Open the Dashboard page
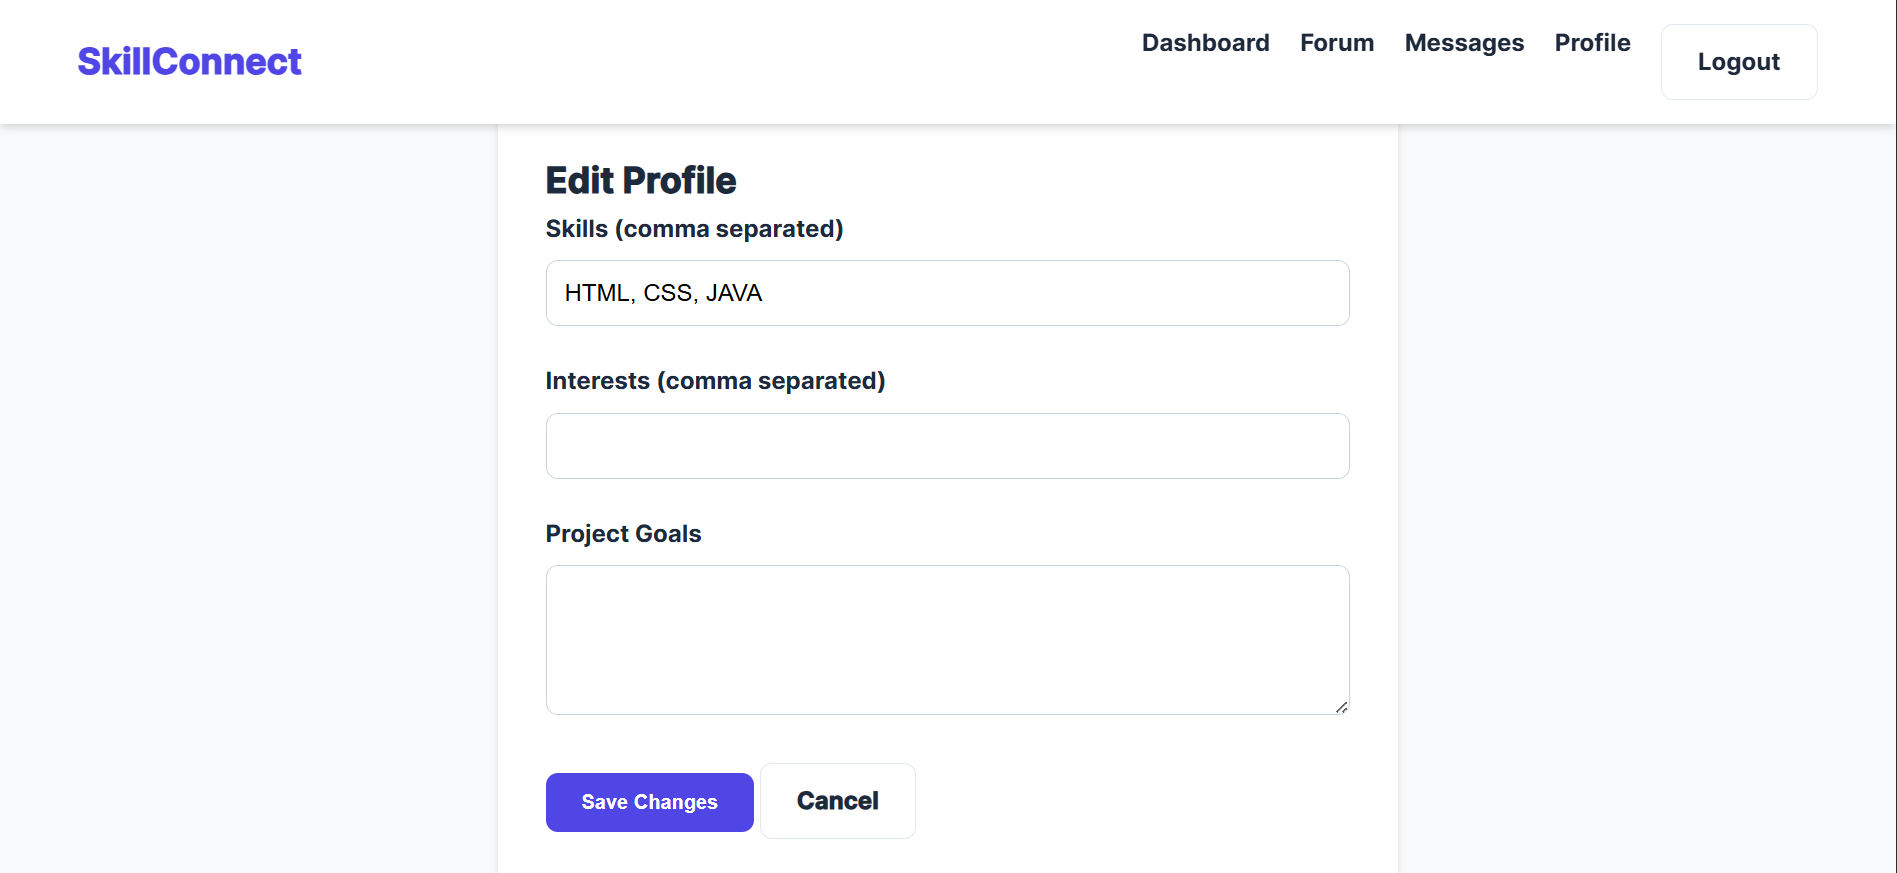The height and width of the screenshot is (873, 1897). click(x=1205, y=43)
